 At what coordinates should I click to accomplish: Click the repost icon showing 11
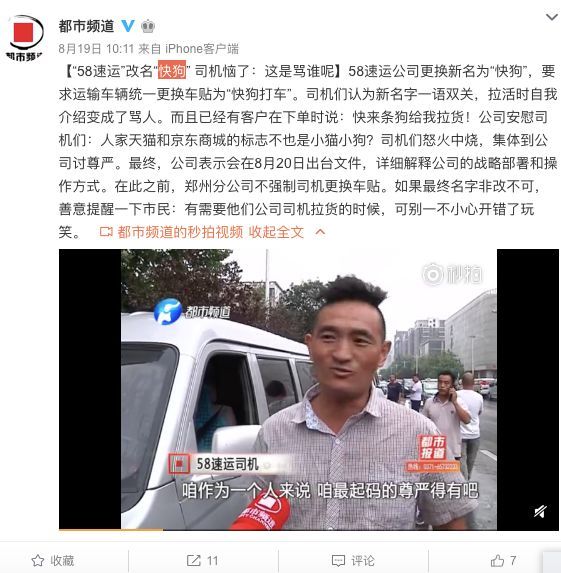[193, 560]
